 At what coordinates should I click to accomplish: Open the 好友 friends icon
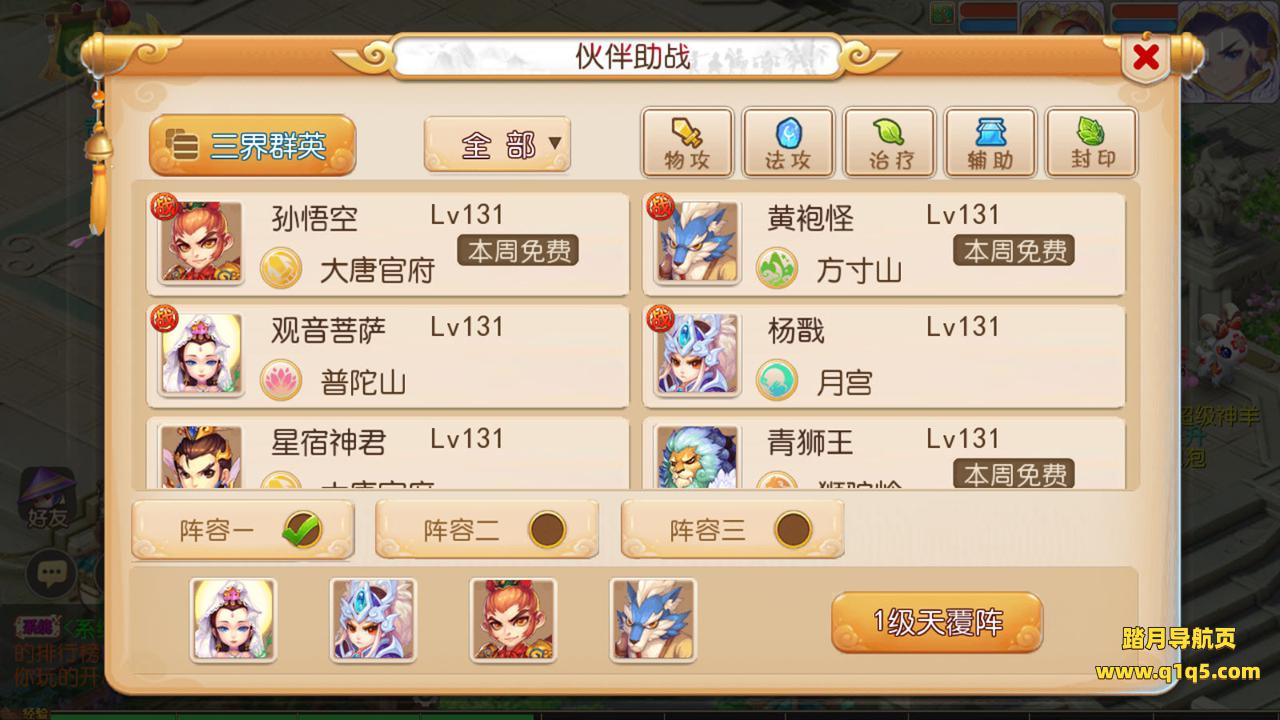[47, 497]
